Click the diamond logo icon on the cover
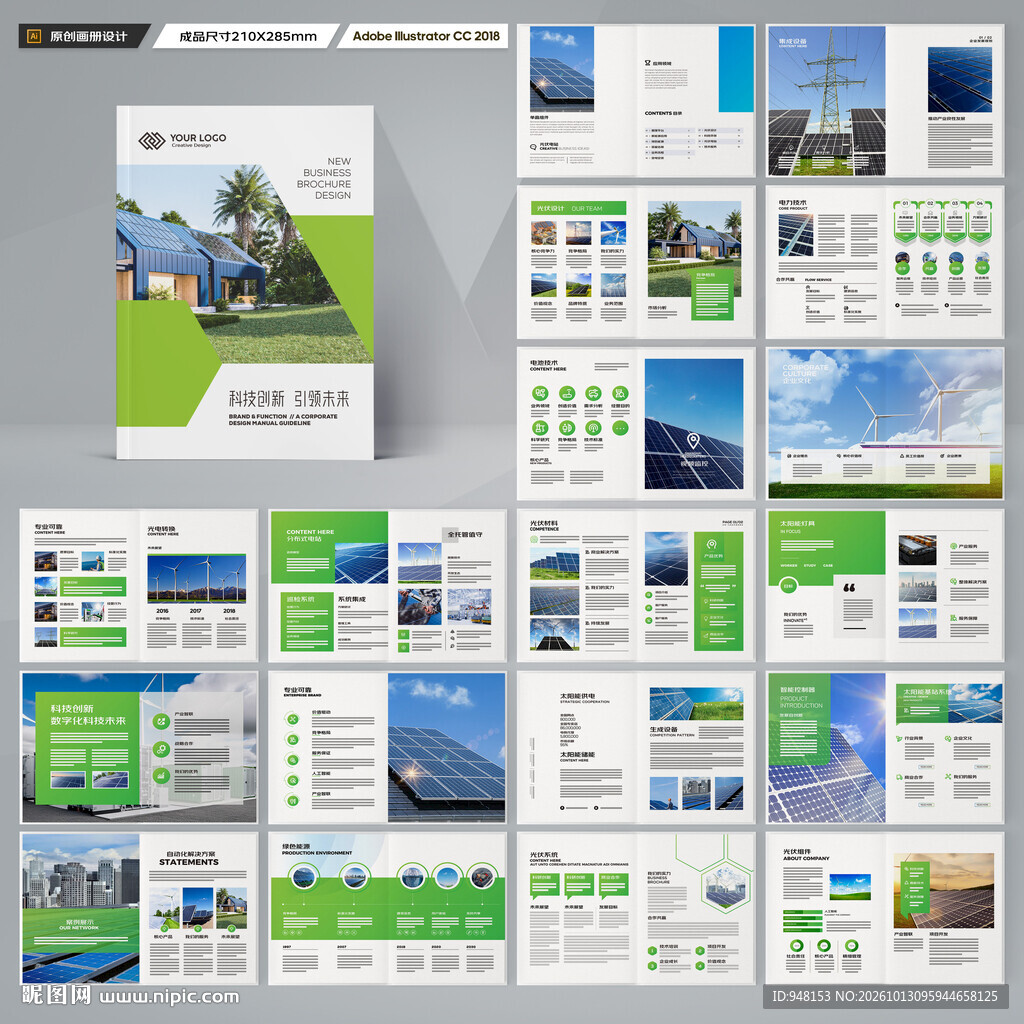Screen dimensions: 1024x1024 [x=152, y=140]
